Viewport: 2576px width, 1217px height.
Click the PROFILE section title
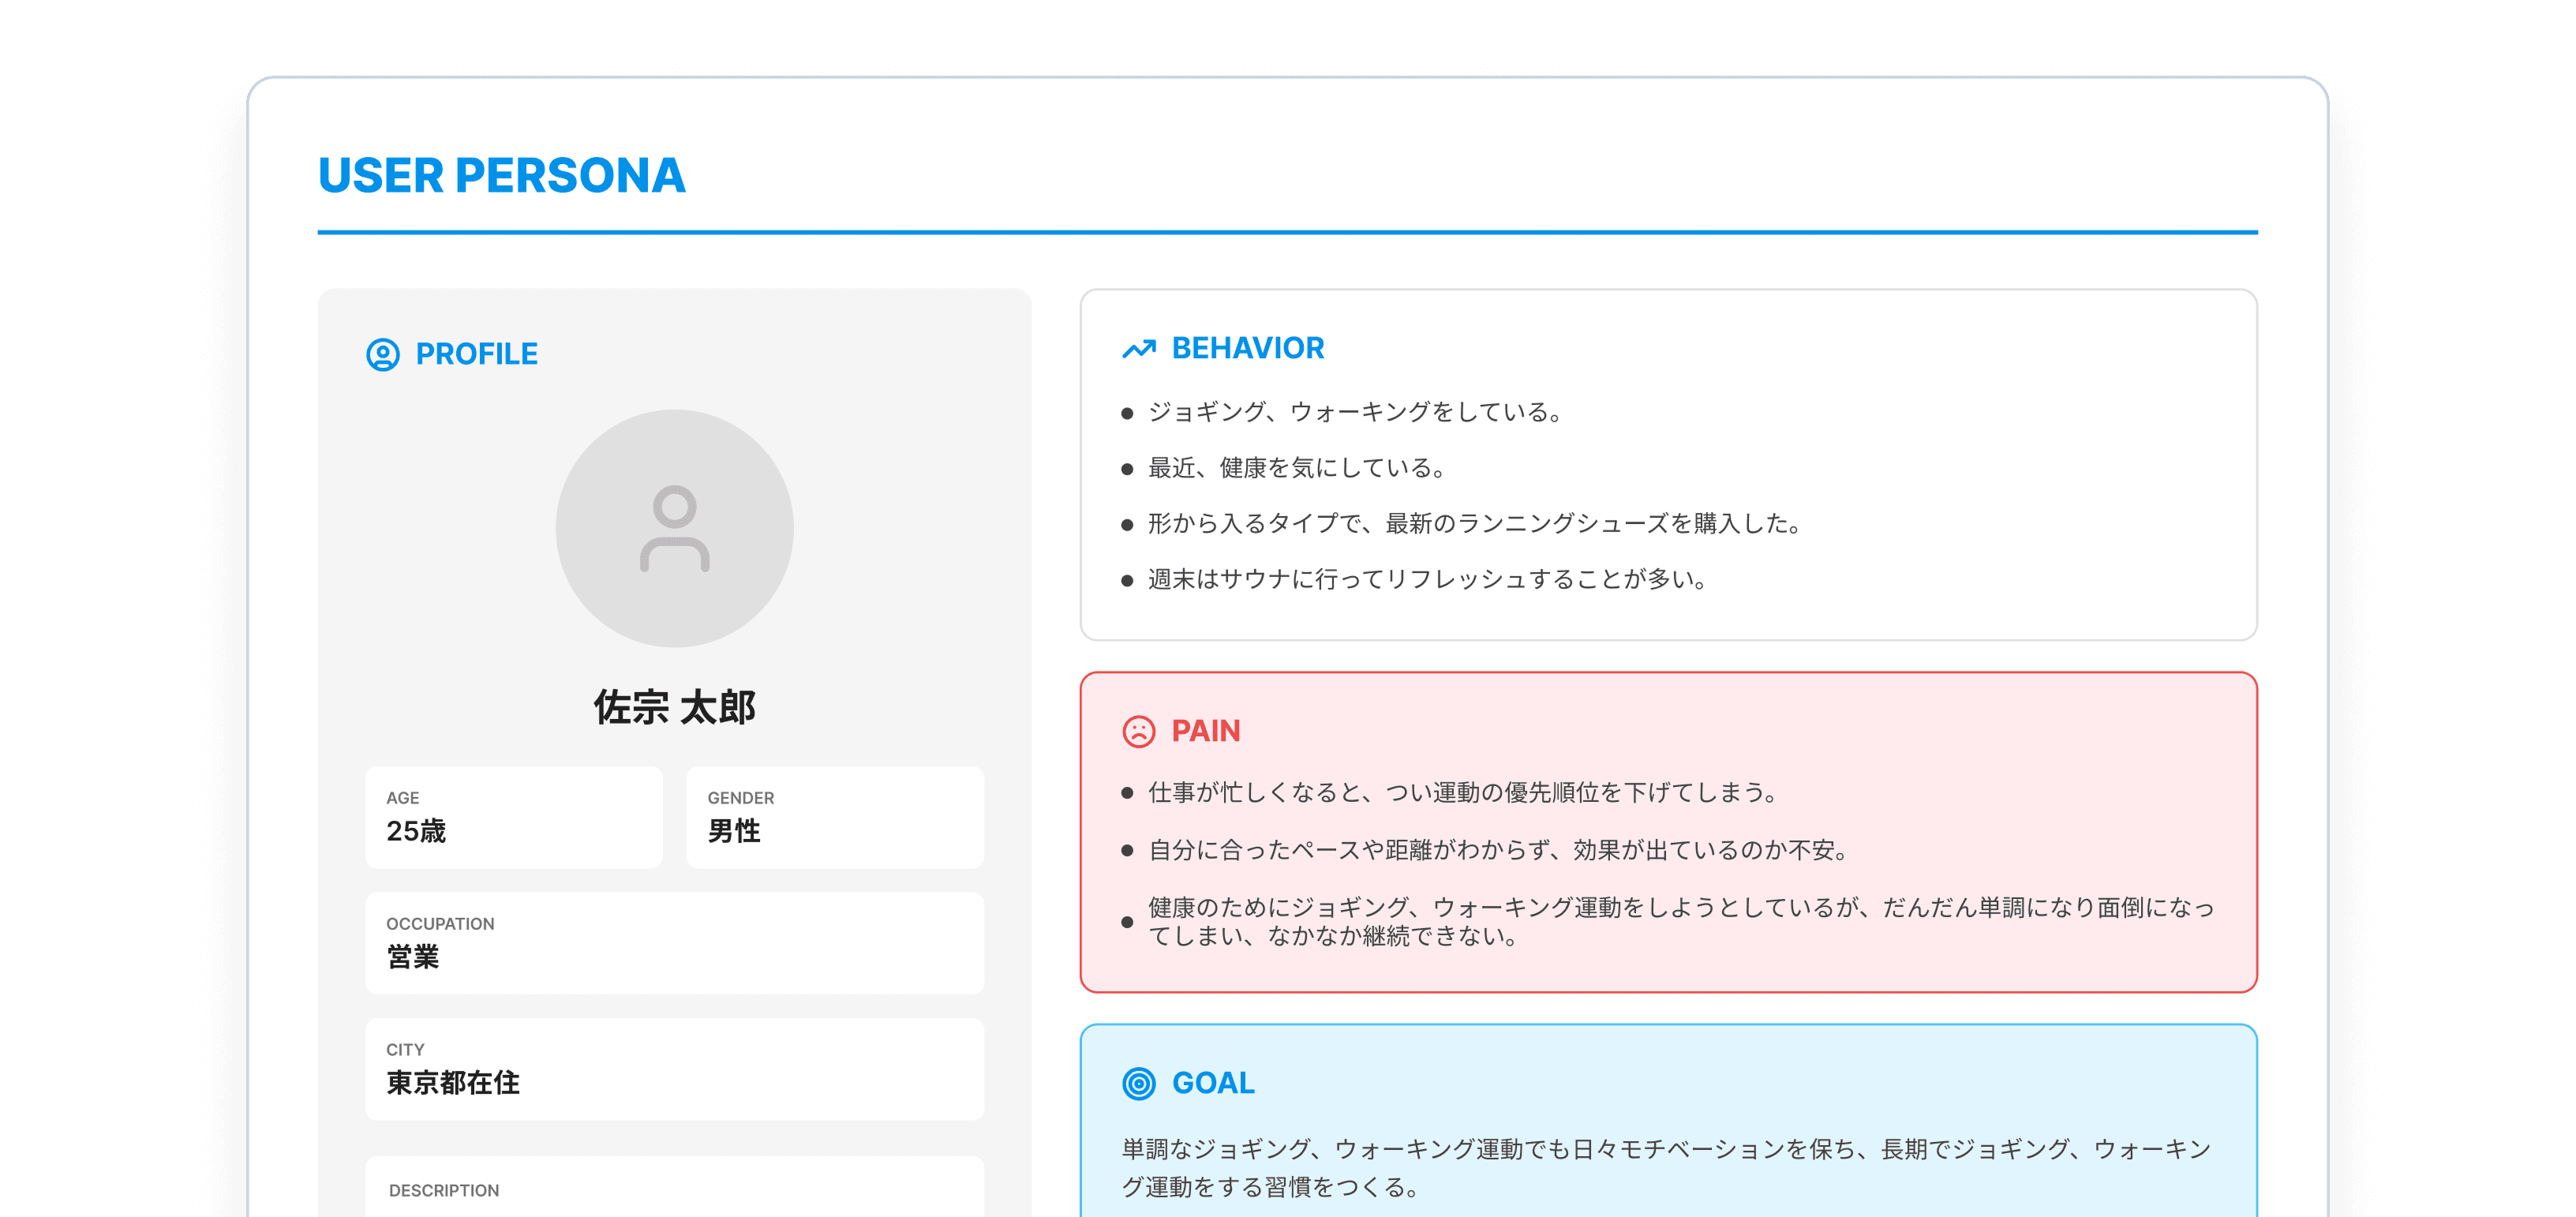click(x=477, y=353)
